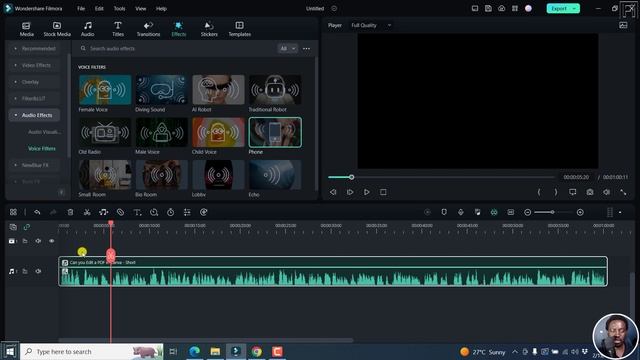Click the Text tool icon in timeline toolbar
Screen dimensions: 640x360
(138, 212)
